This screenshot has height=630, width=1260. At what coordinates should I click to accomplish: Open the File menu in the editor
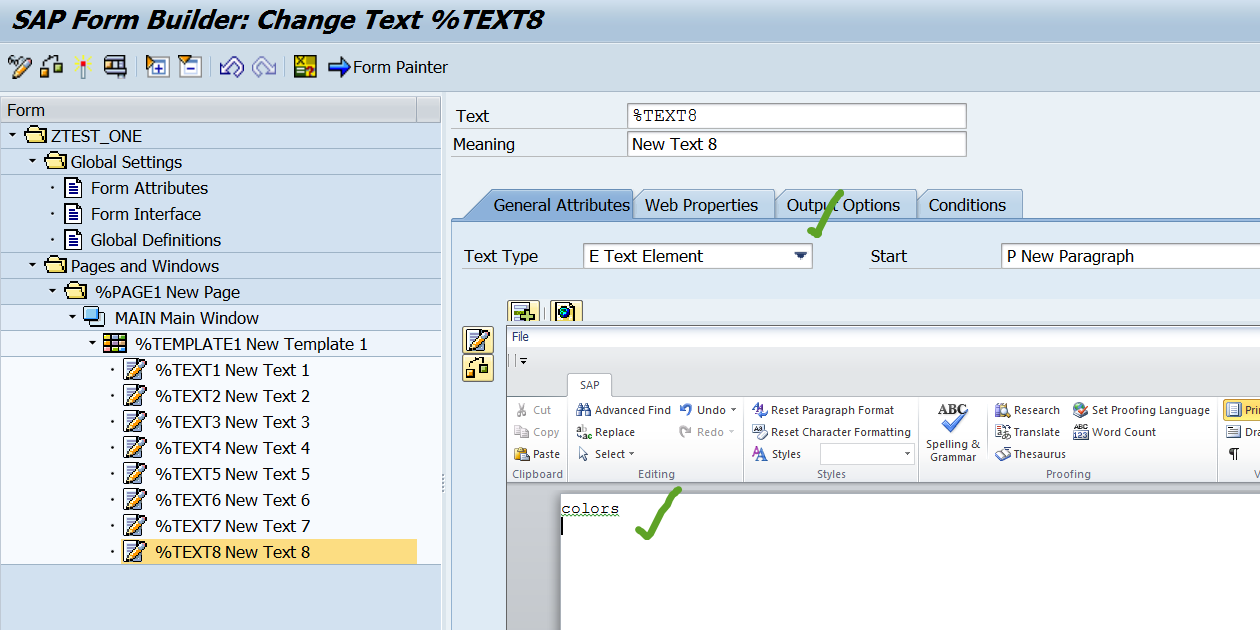pos(520,337)
